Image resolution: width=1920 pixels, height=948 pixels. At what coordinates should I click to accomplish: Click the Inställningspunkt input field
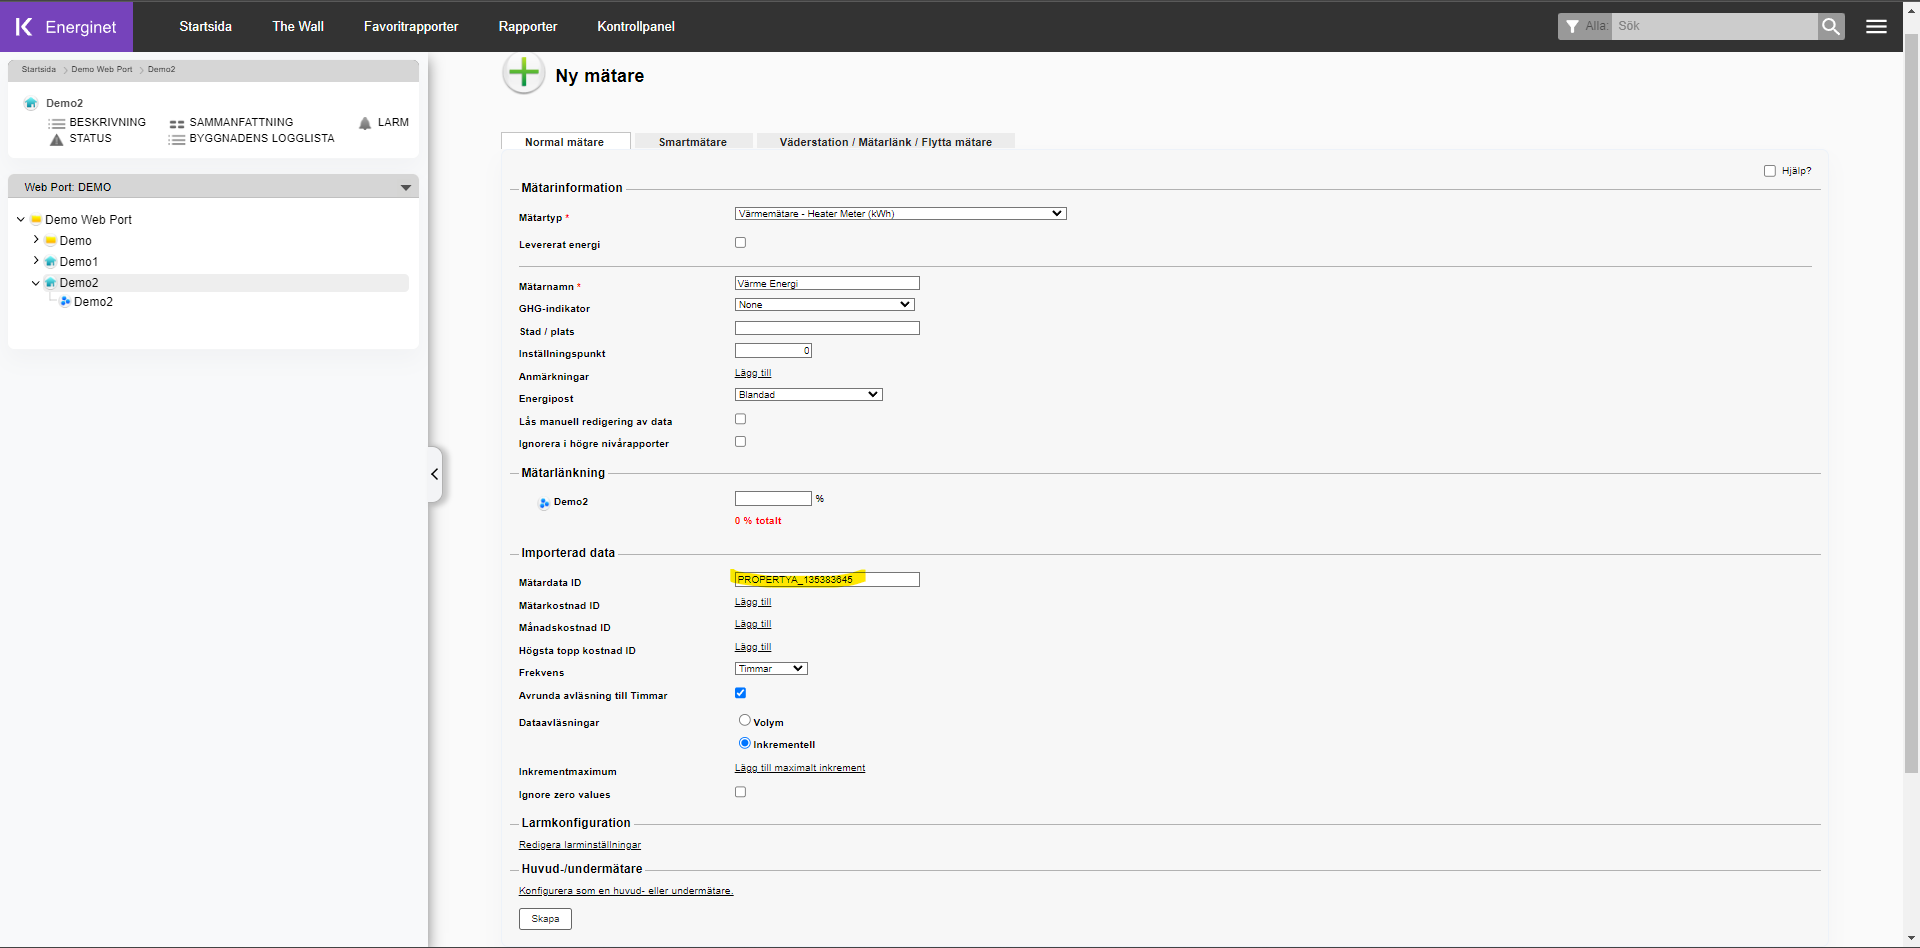[x=773, y=351]
